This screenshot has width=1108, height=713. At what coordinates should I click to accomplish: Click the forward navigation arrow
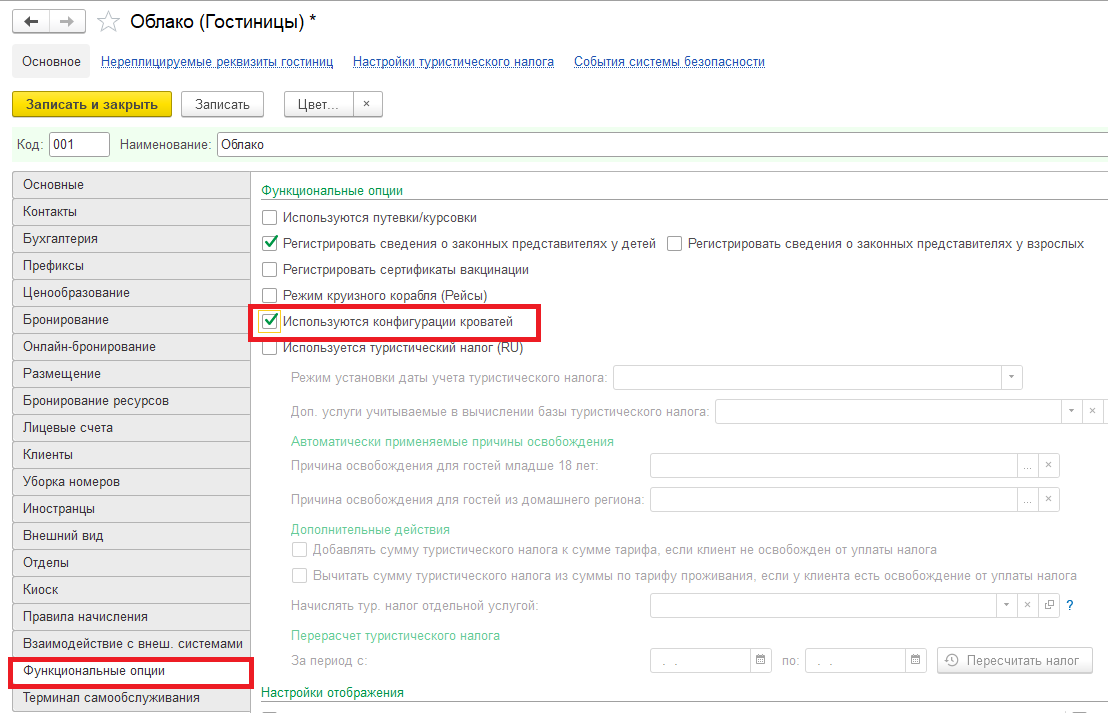(67, 21)
